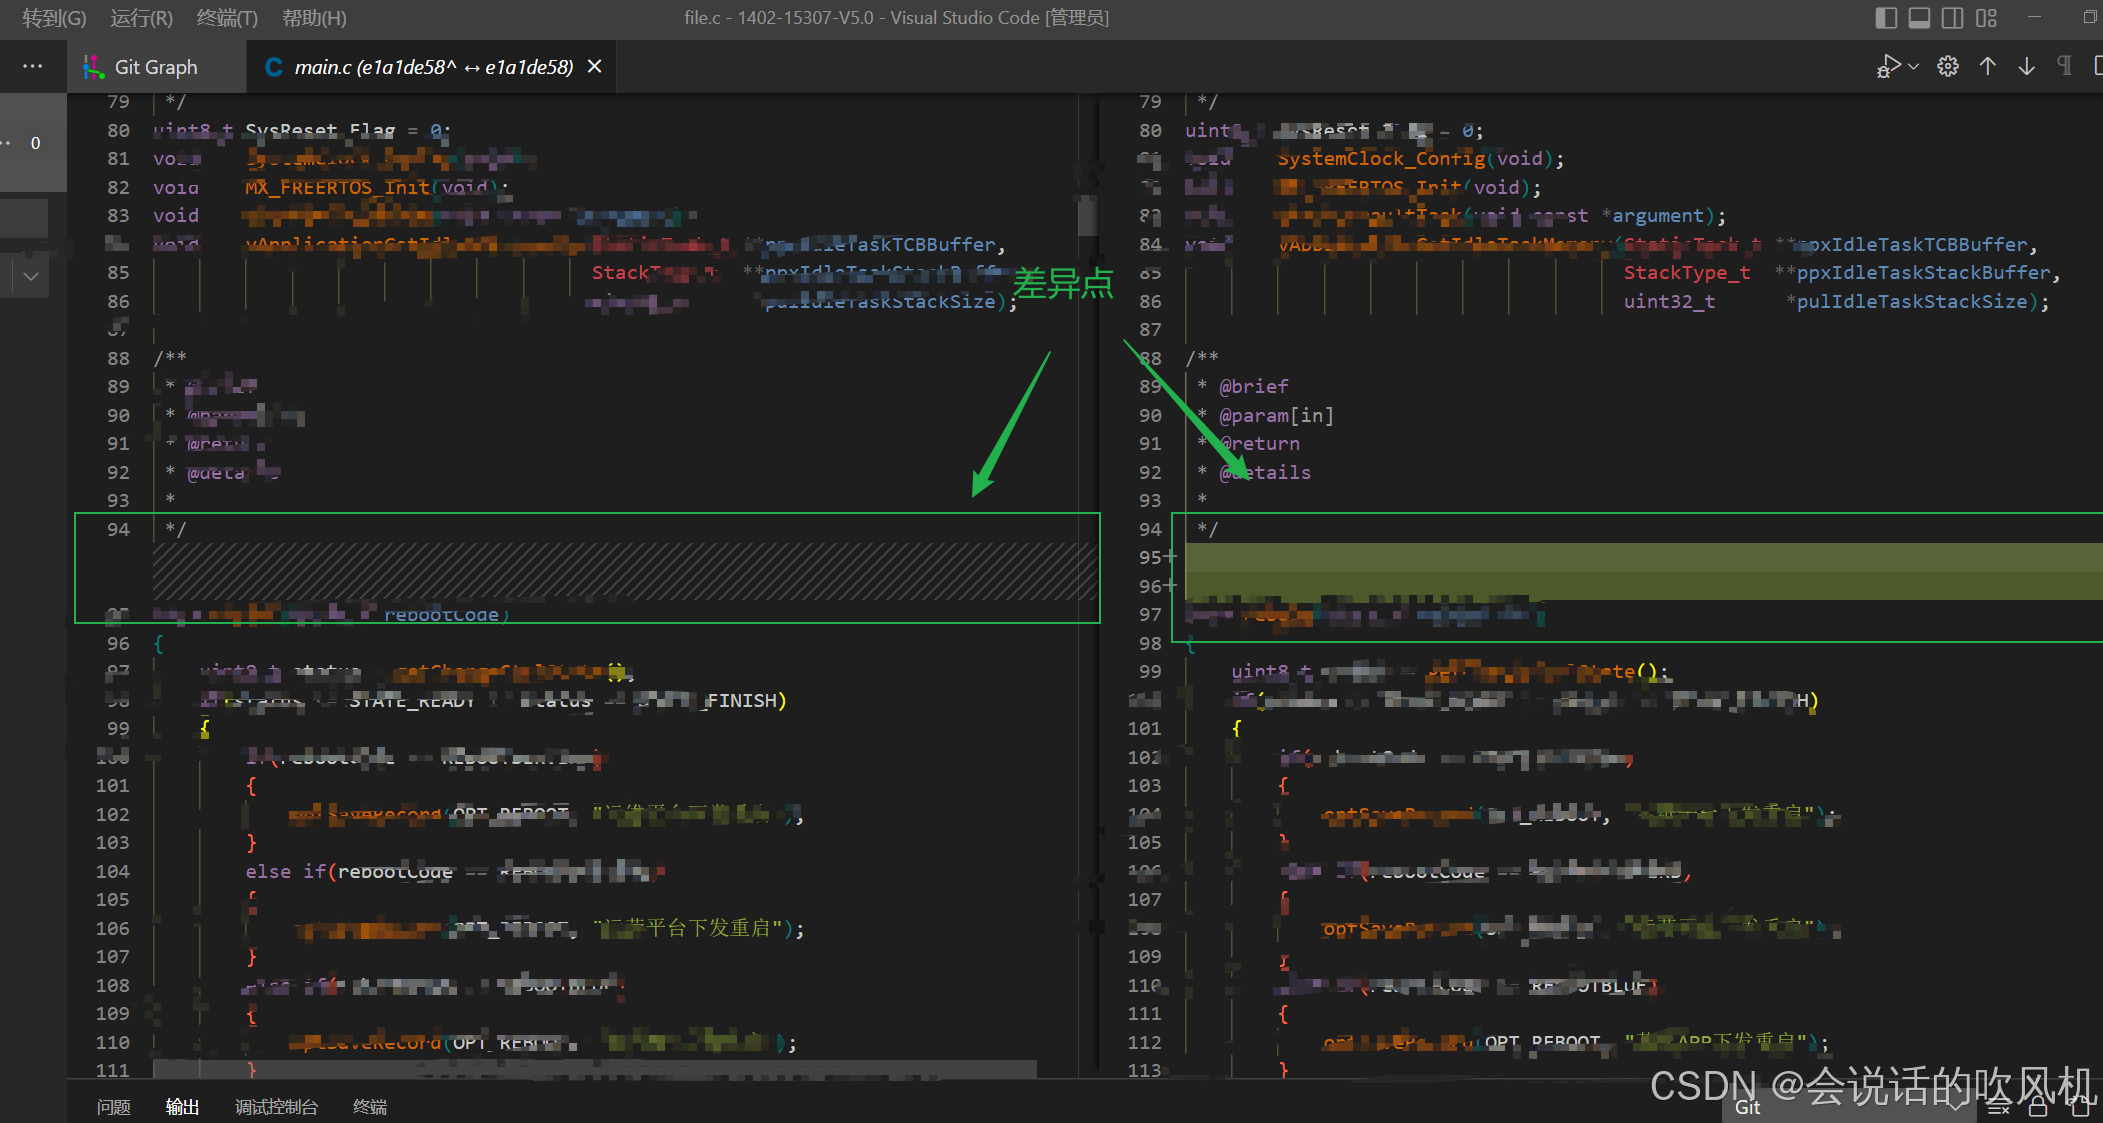Go to next change with down arrow
The image size is (2103, 1123).
pos(2026,66)
